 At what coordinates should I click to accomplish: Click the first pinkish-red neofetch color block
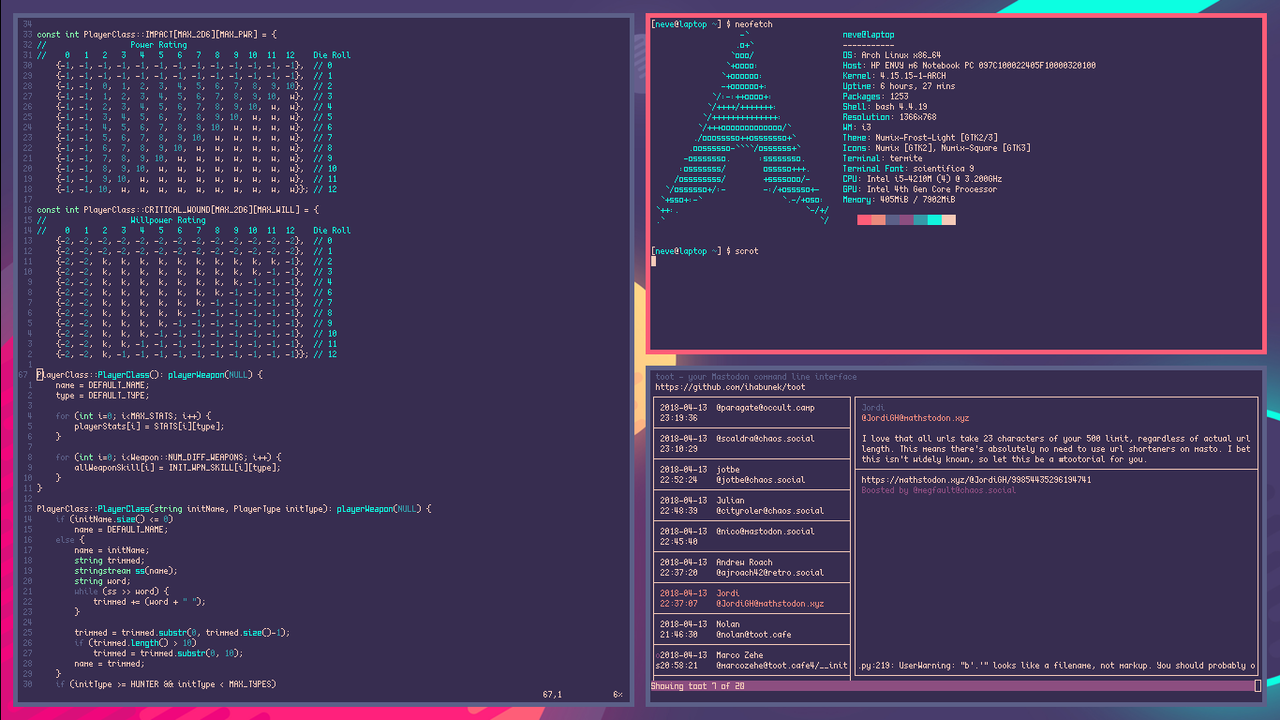864,220
